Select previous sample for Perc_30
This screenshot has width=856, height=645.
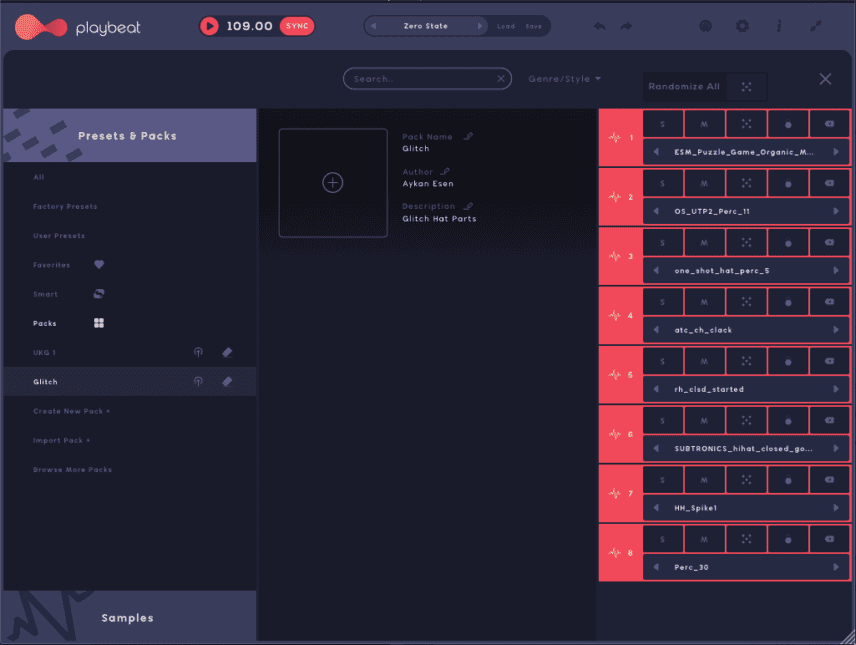(x=656, y=567)
